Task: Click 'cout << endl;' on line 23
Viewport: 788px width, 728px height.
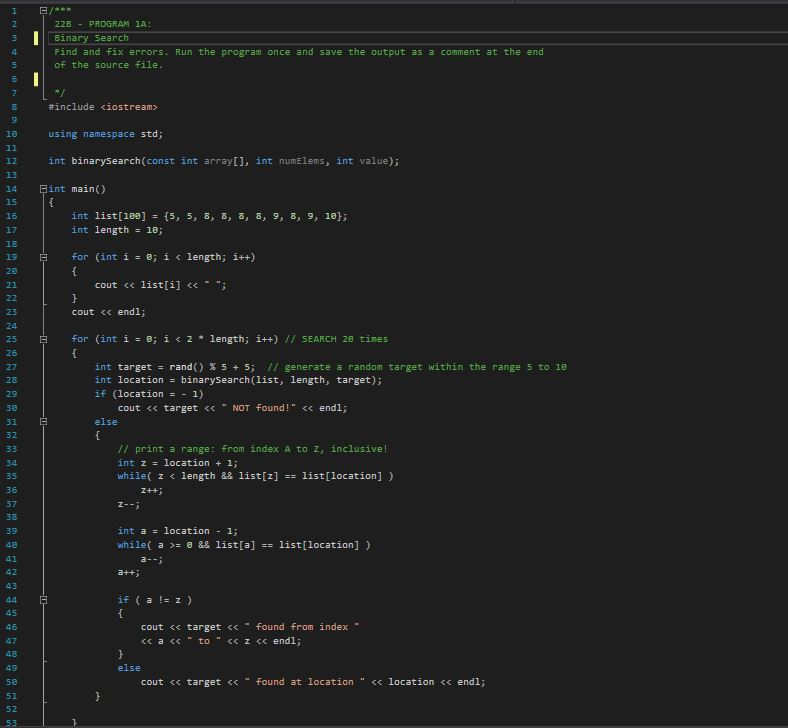Action: (x=109, y=312)
